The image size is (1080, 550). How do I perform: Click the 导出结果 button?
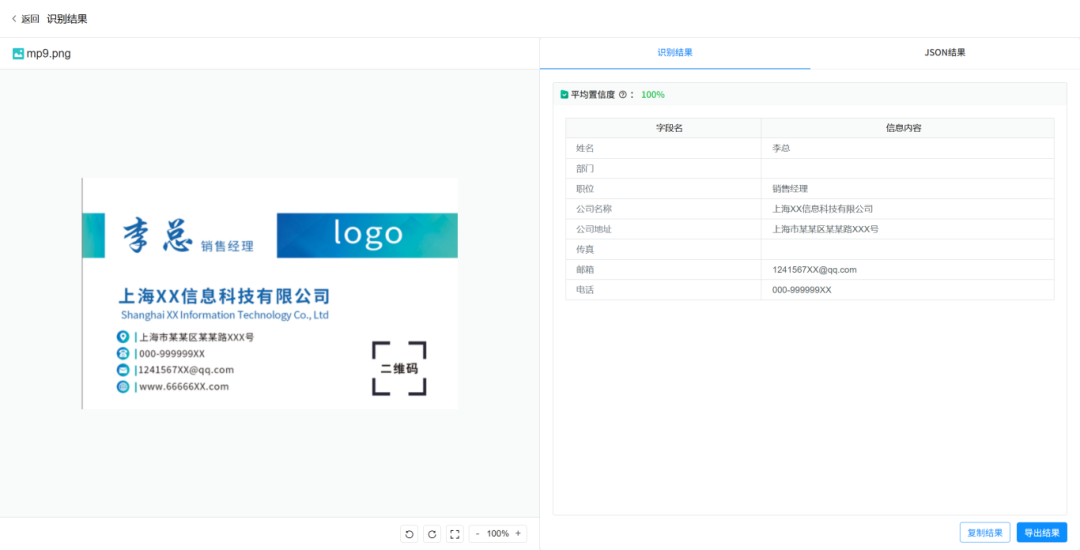(1041, 533)
